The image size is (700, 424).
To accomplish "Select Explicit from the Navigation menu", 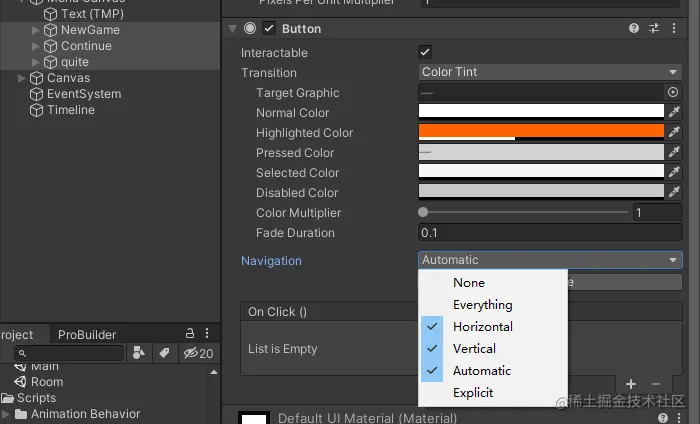I will pyautogui.click(x=473, y=393).
